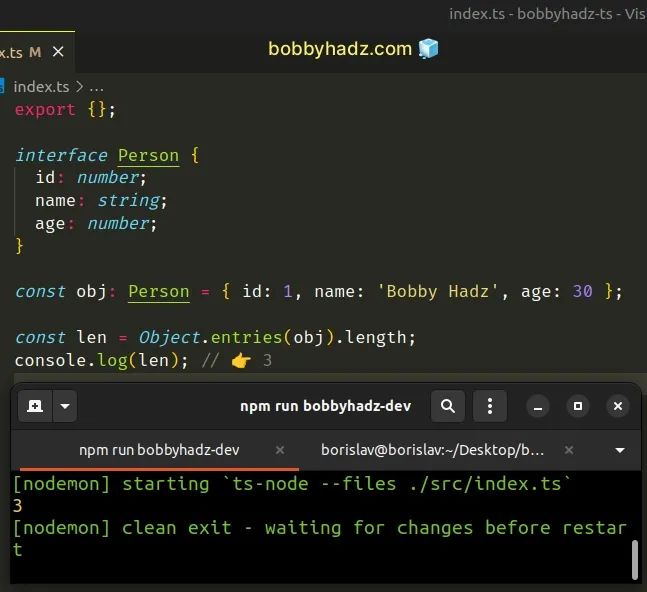This screenshot has height=592, width=647.
Task: Close the borislav@borislav terminal tab
Action: [569, 450]
